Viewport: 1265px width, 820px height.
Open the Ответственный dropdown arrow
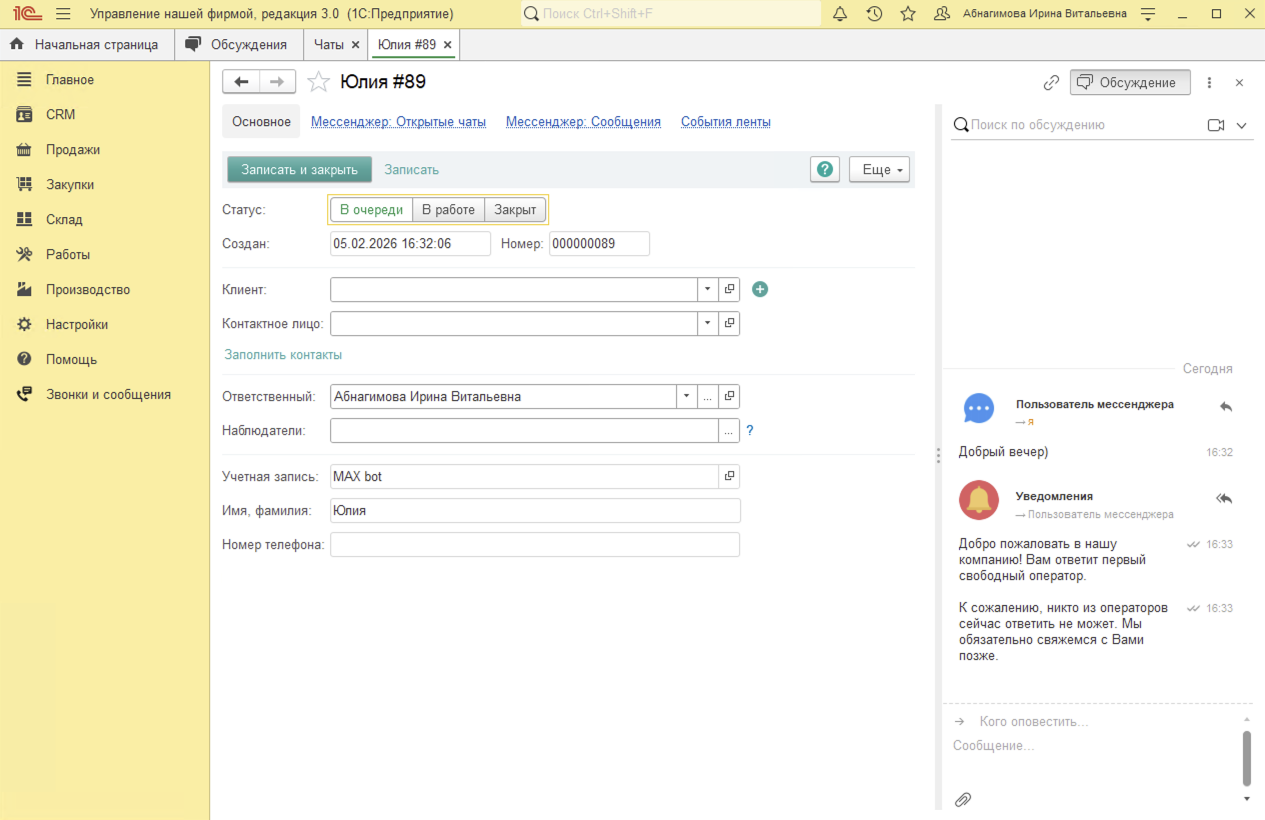tap(686, 396)
